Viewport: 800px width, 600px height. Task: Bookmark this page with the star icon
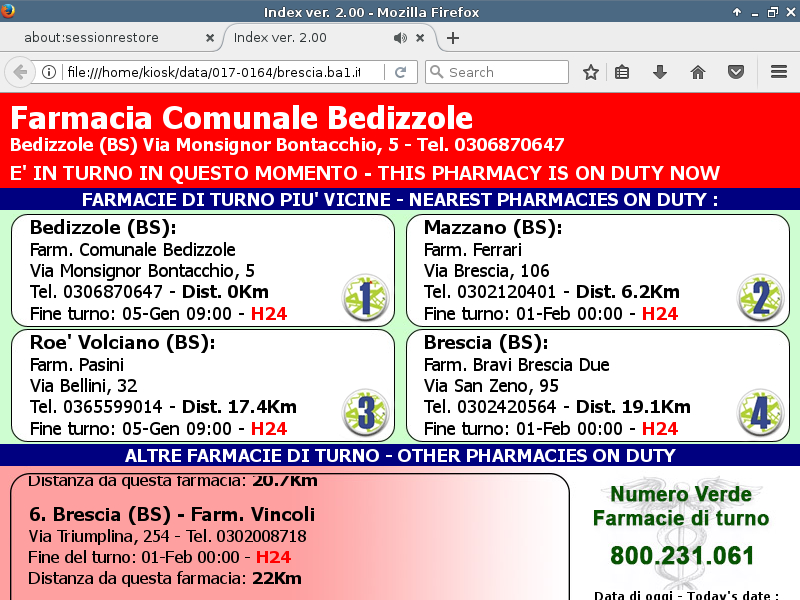pos(591,72)
